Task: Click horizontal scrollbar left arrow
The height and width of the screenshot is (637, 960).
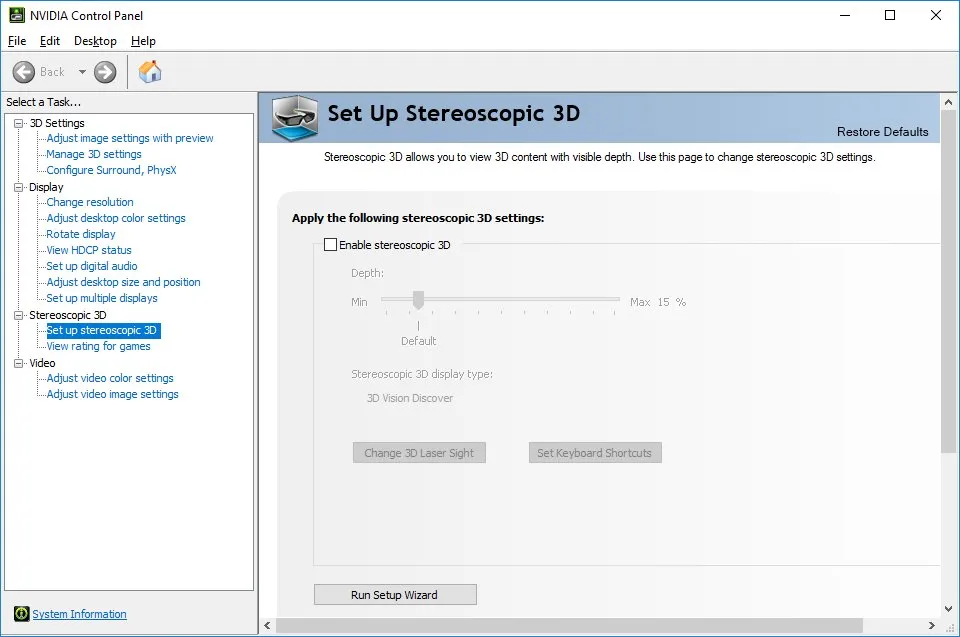Action: click(x=267, y=625)
